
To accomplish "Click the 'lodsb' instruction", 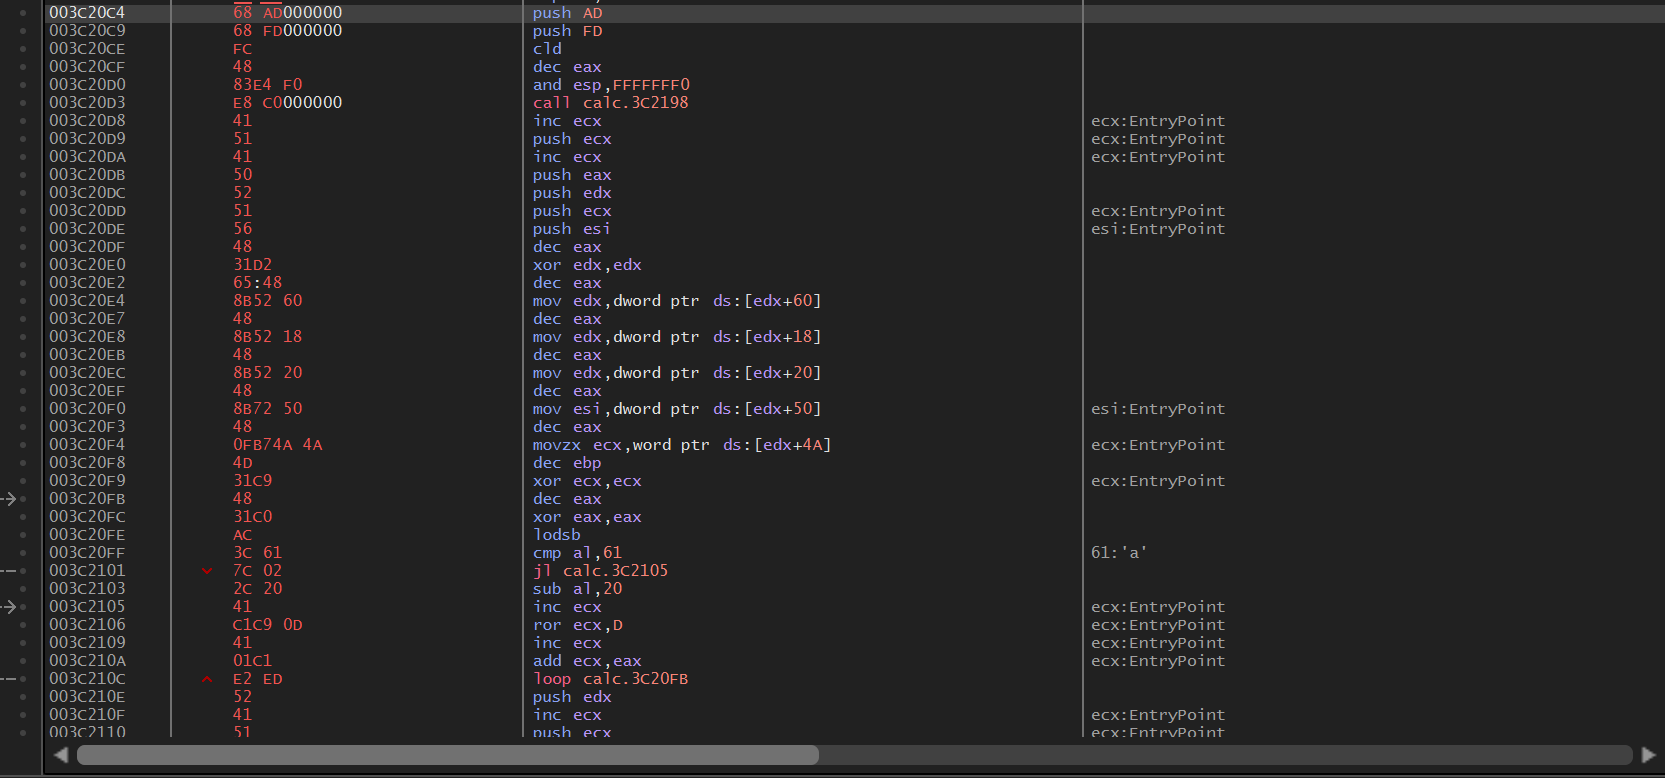I will pyautogui.click(x=556, y=535).
